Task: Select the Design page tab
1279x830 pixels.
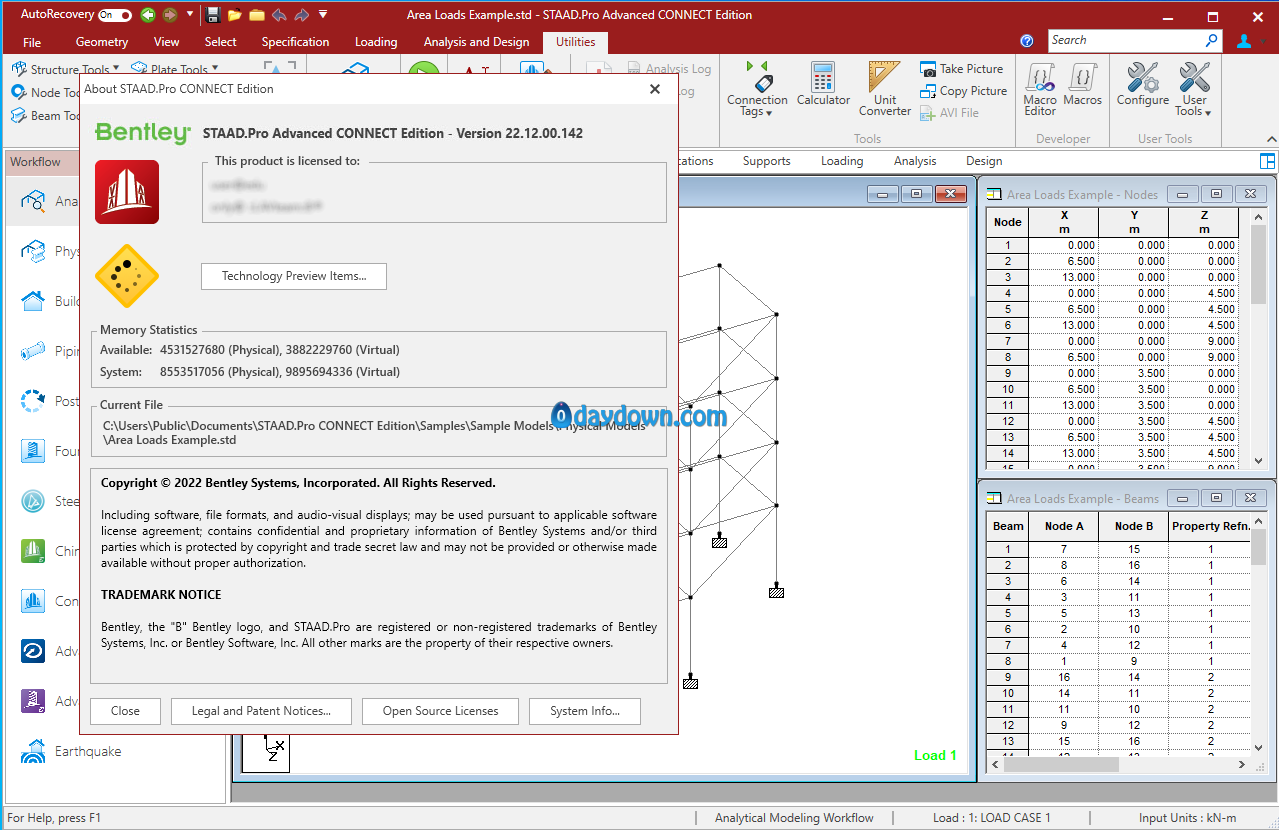Action: tap(984, 161)
